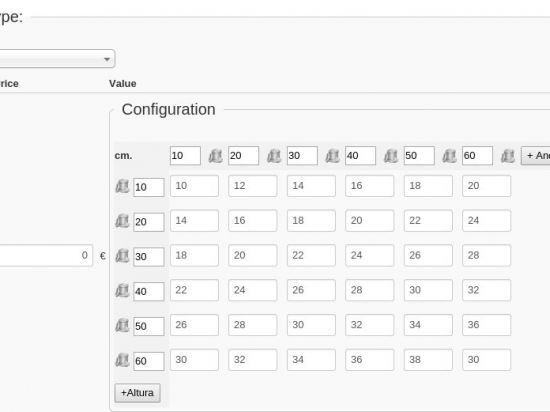This screenshot has height=412, width=550.
Task: Remove the height 60 row via trash icon
Action: coord(122,360)
